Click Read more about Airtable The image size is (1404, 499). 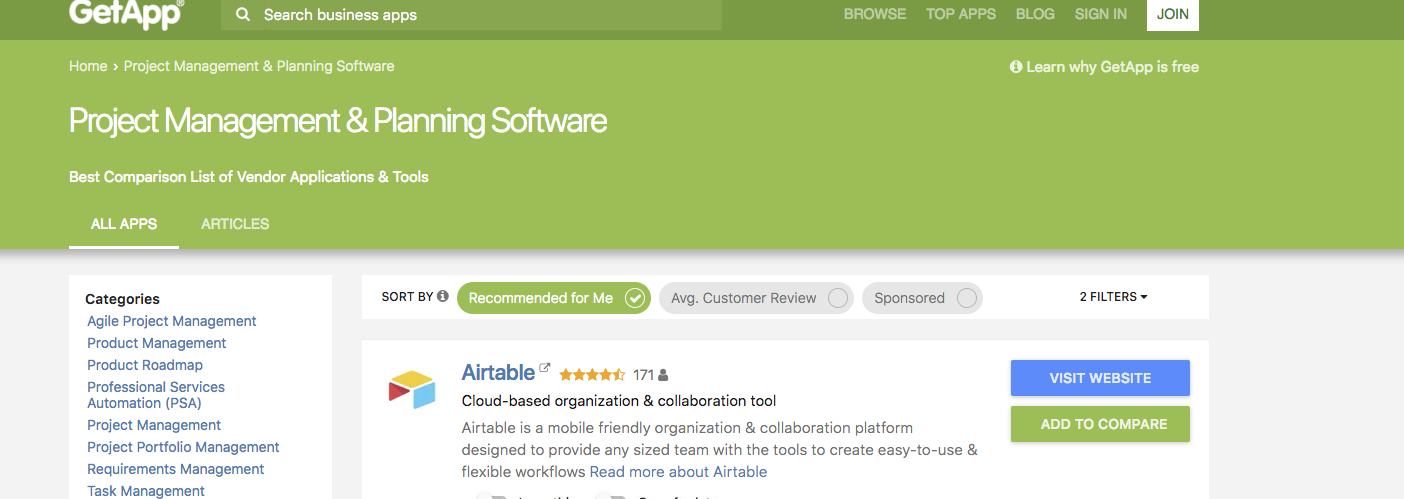(678, 472)
